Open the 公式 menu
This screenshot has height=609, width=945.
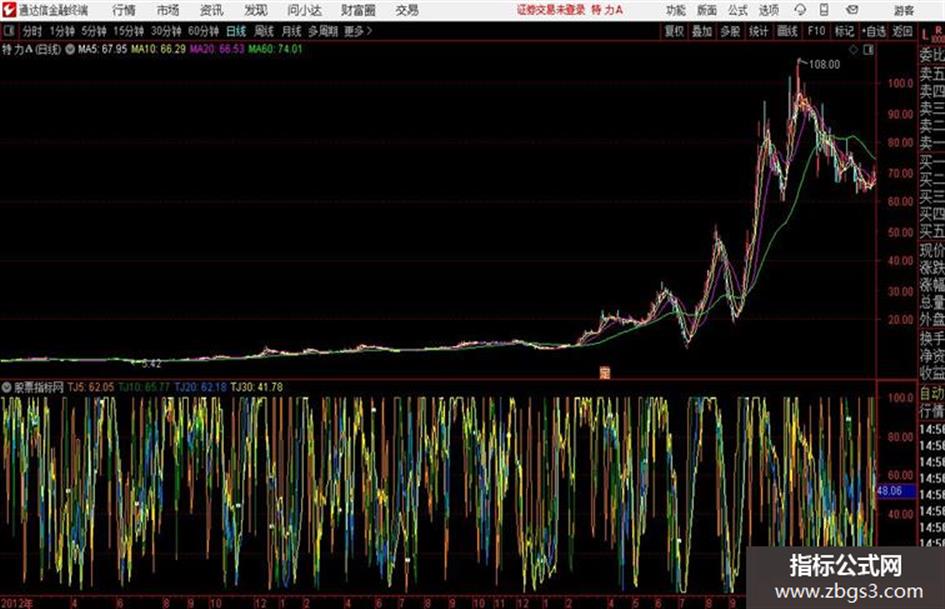click(x=737, y=10)
